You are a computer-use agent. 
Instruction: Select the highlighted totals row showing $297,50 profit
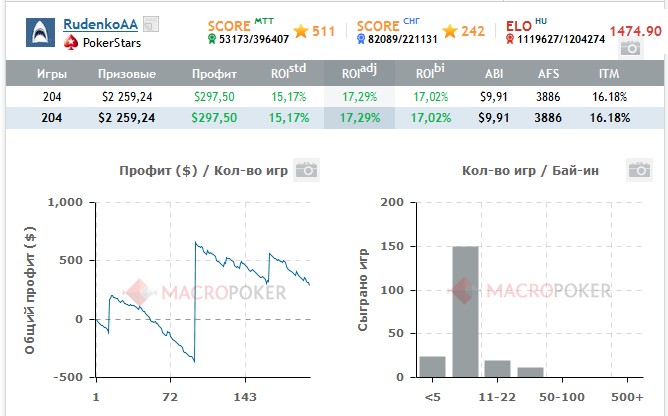[x=217, y=117]
